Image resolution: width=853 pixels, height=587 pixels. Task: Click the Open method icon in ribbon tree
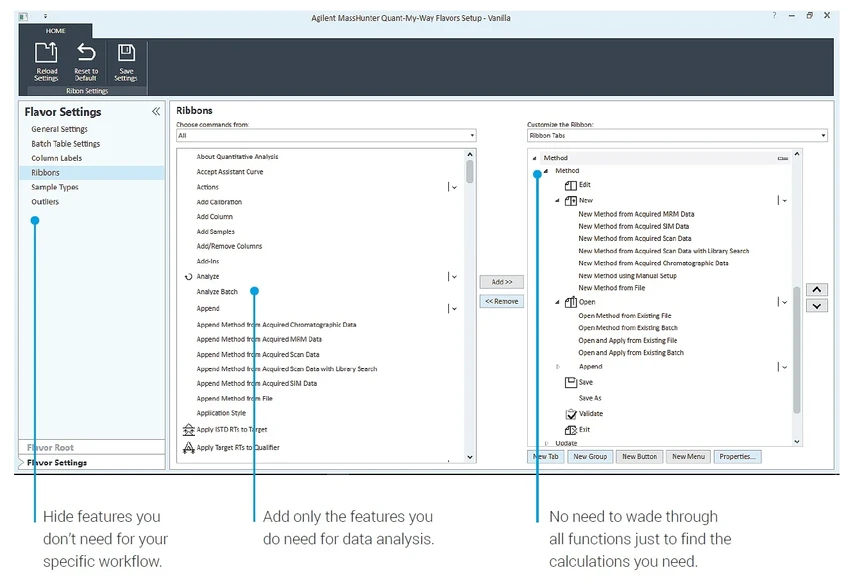click(x=571, y=302)
